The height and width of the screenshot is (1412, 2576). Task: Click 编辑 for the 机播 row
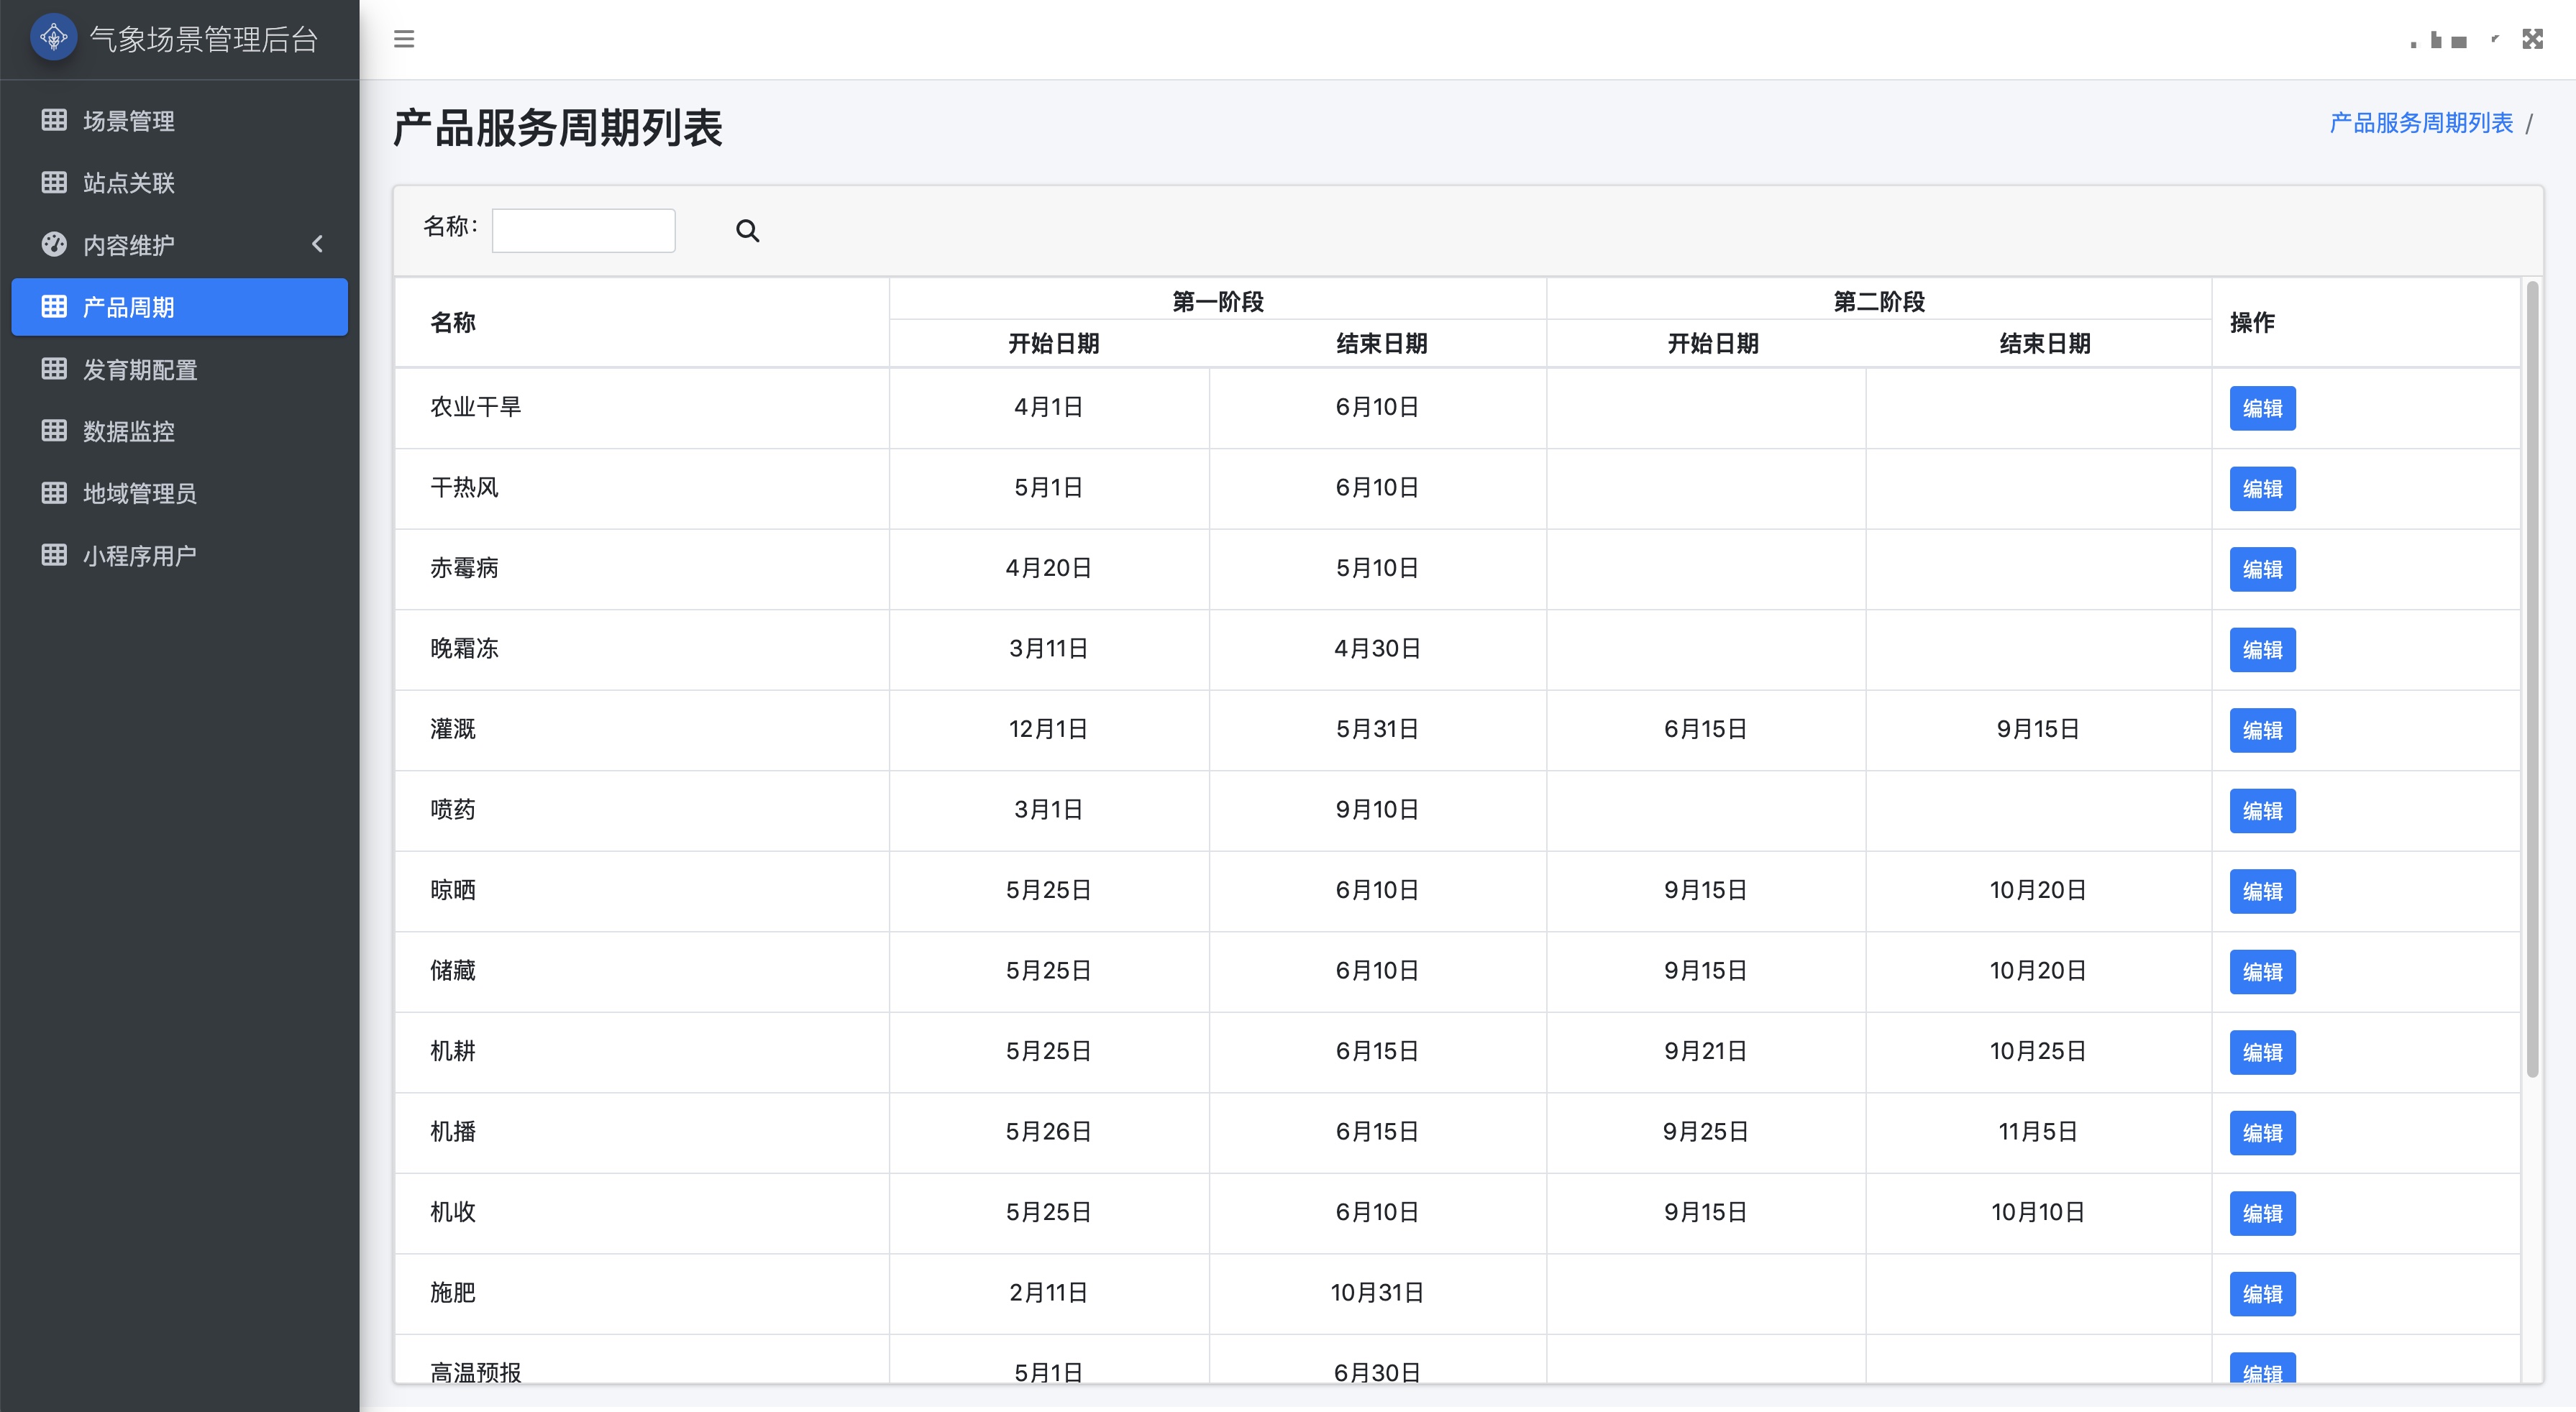pos(2262,1133)
